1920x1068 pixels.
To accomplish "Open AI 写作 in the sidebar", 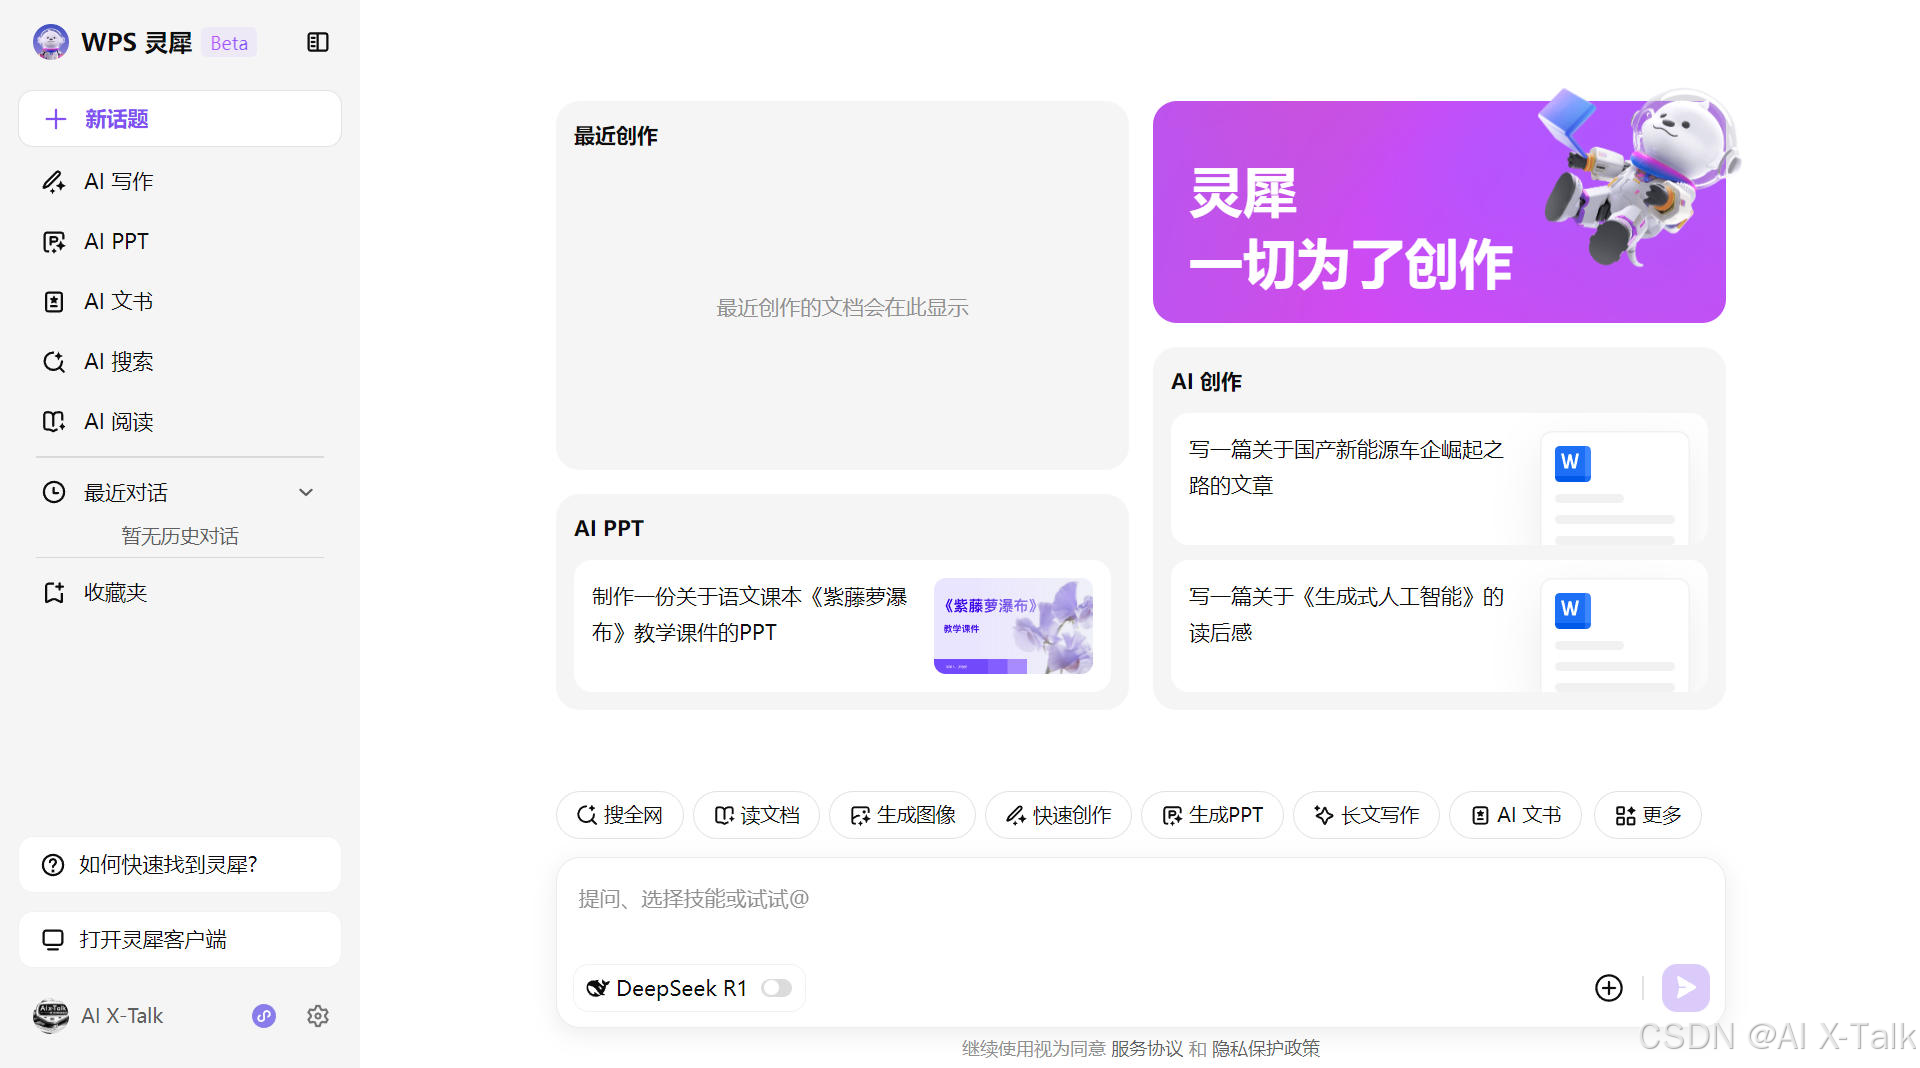I will point(180,181).
